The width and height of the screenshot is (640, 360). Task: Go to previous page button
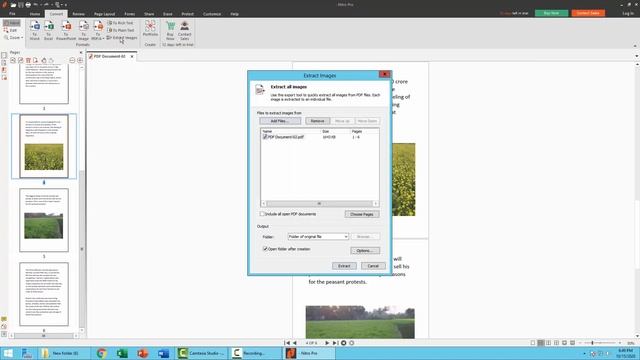[295, 343]
